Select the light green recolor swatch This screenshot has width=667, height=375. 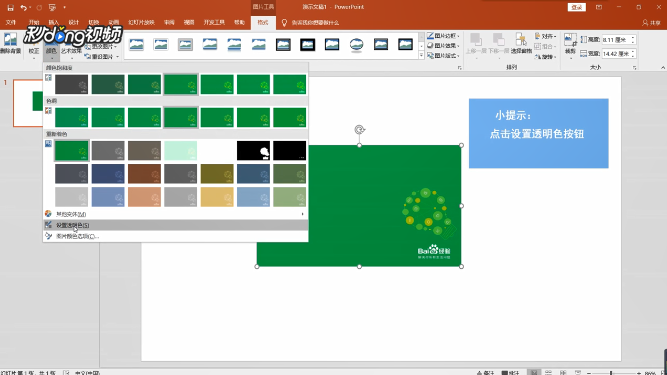click(x=290, y=197)
